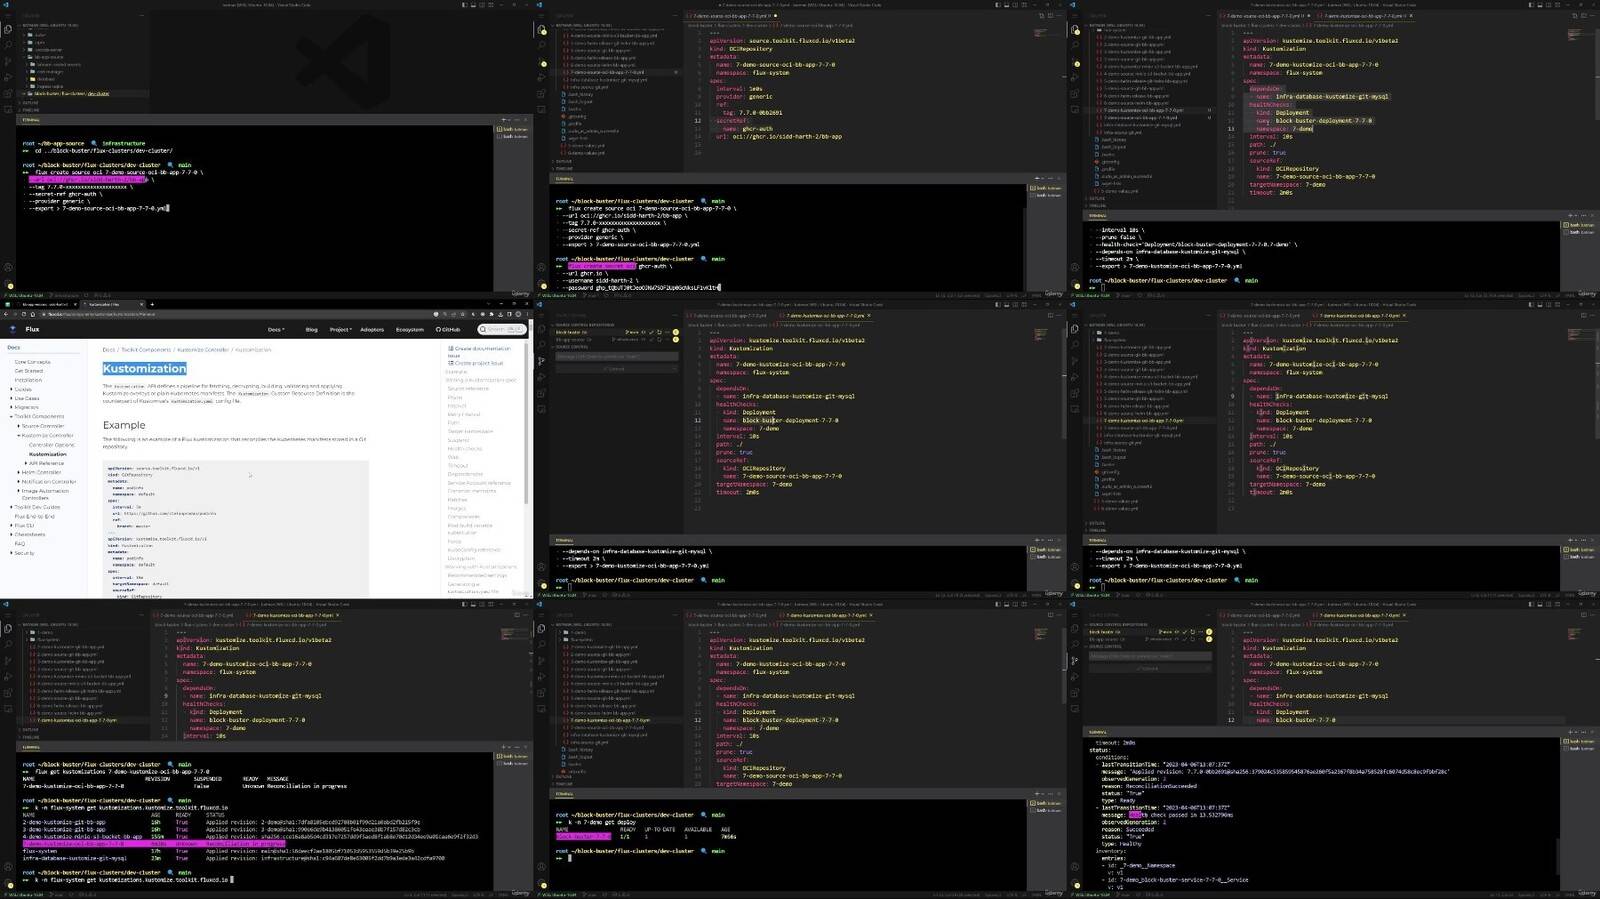Collapse Toolkit Components in Flux docs sidebar
This screenshot has width=1600, height=899.
tap(11, 416)
